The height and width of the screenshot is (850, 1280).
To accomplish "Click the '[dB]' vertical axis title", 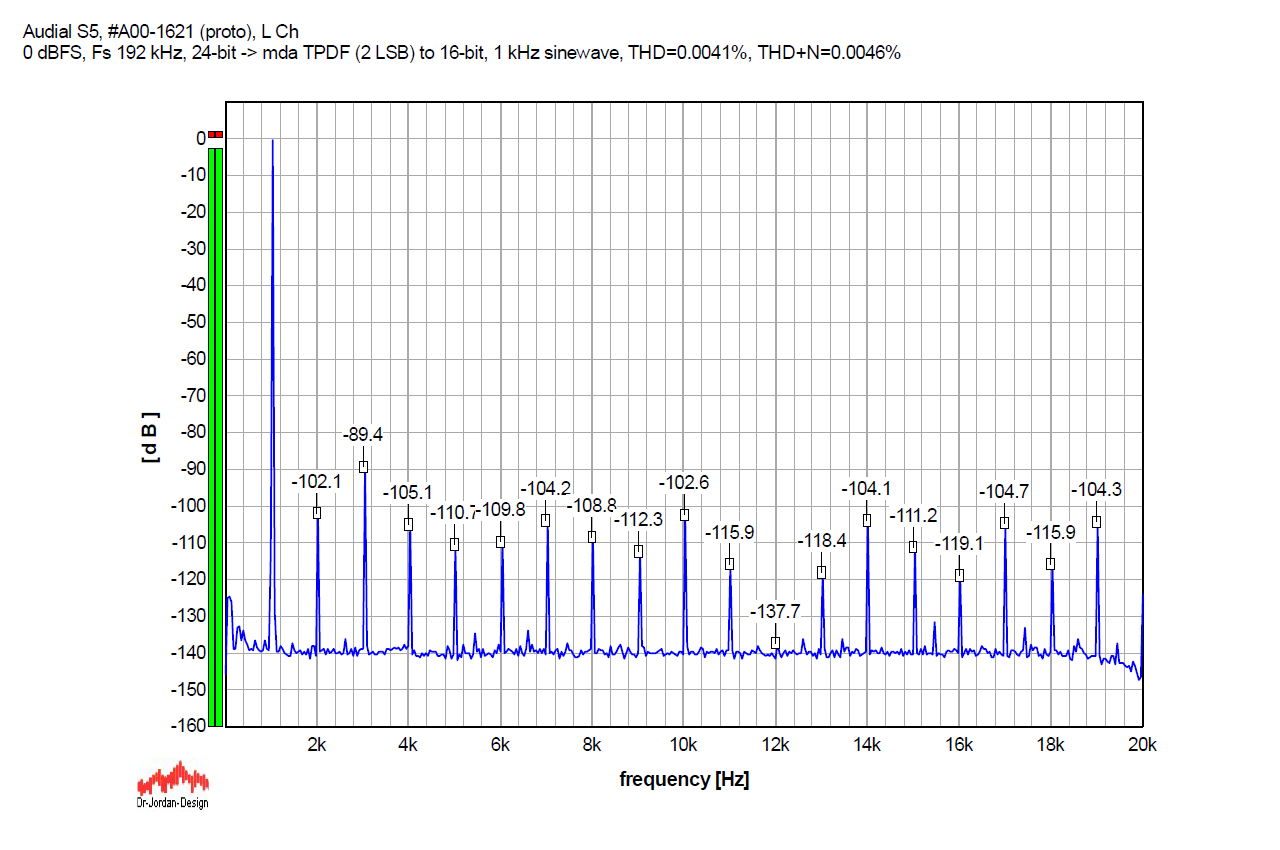I will click(150, 437).
